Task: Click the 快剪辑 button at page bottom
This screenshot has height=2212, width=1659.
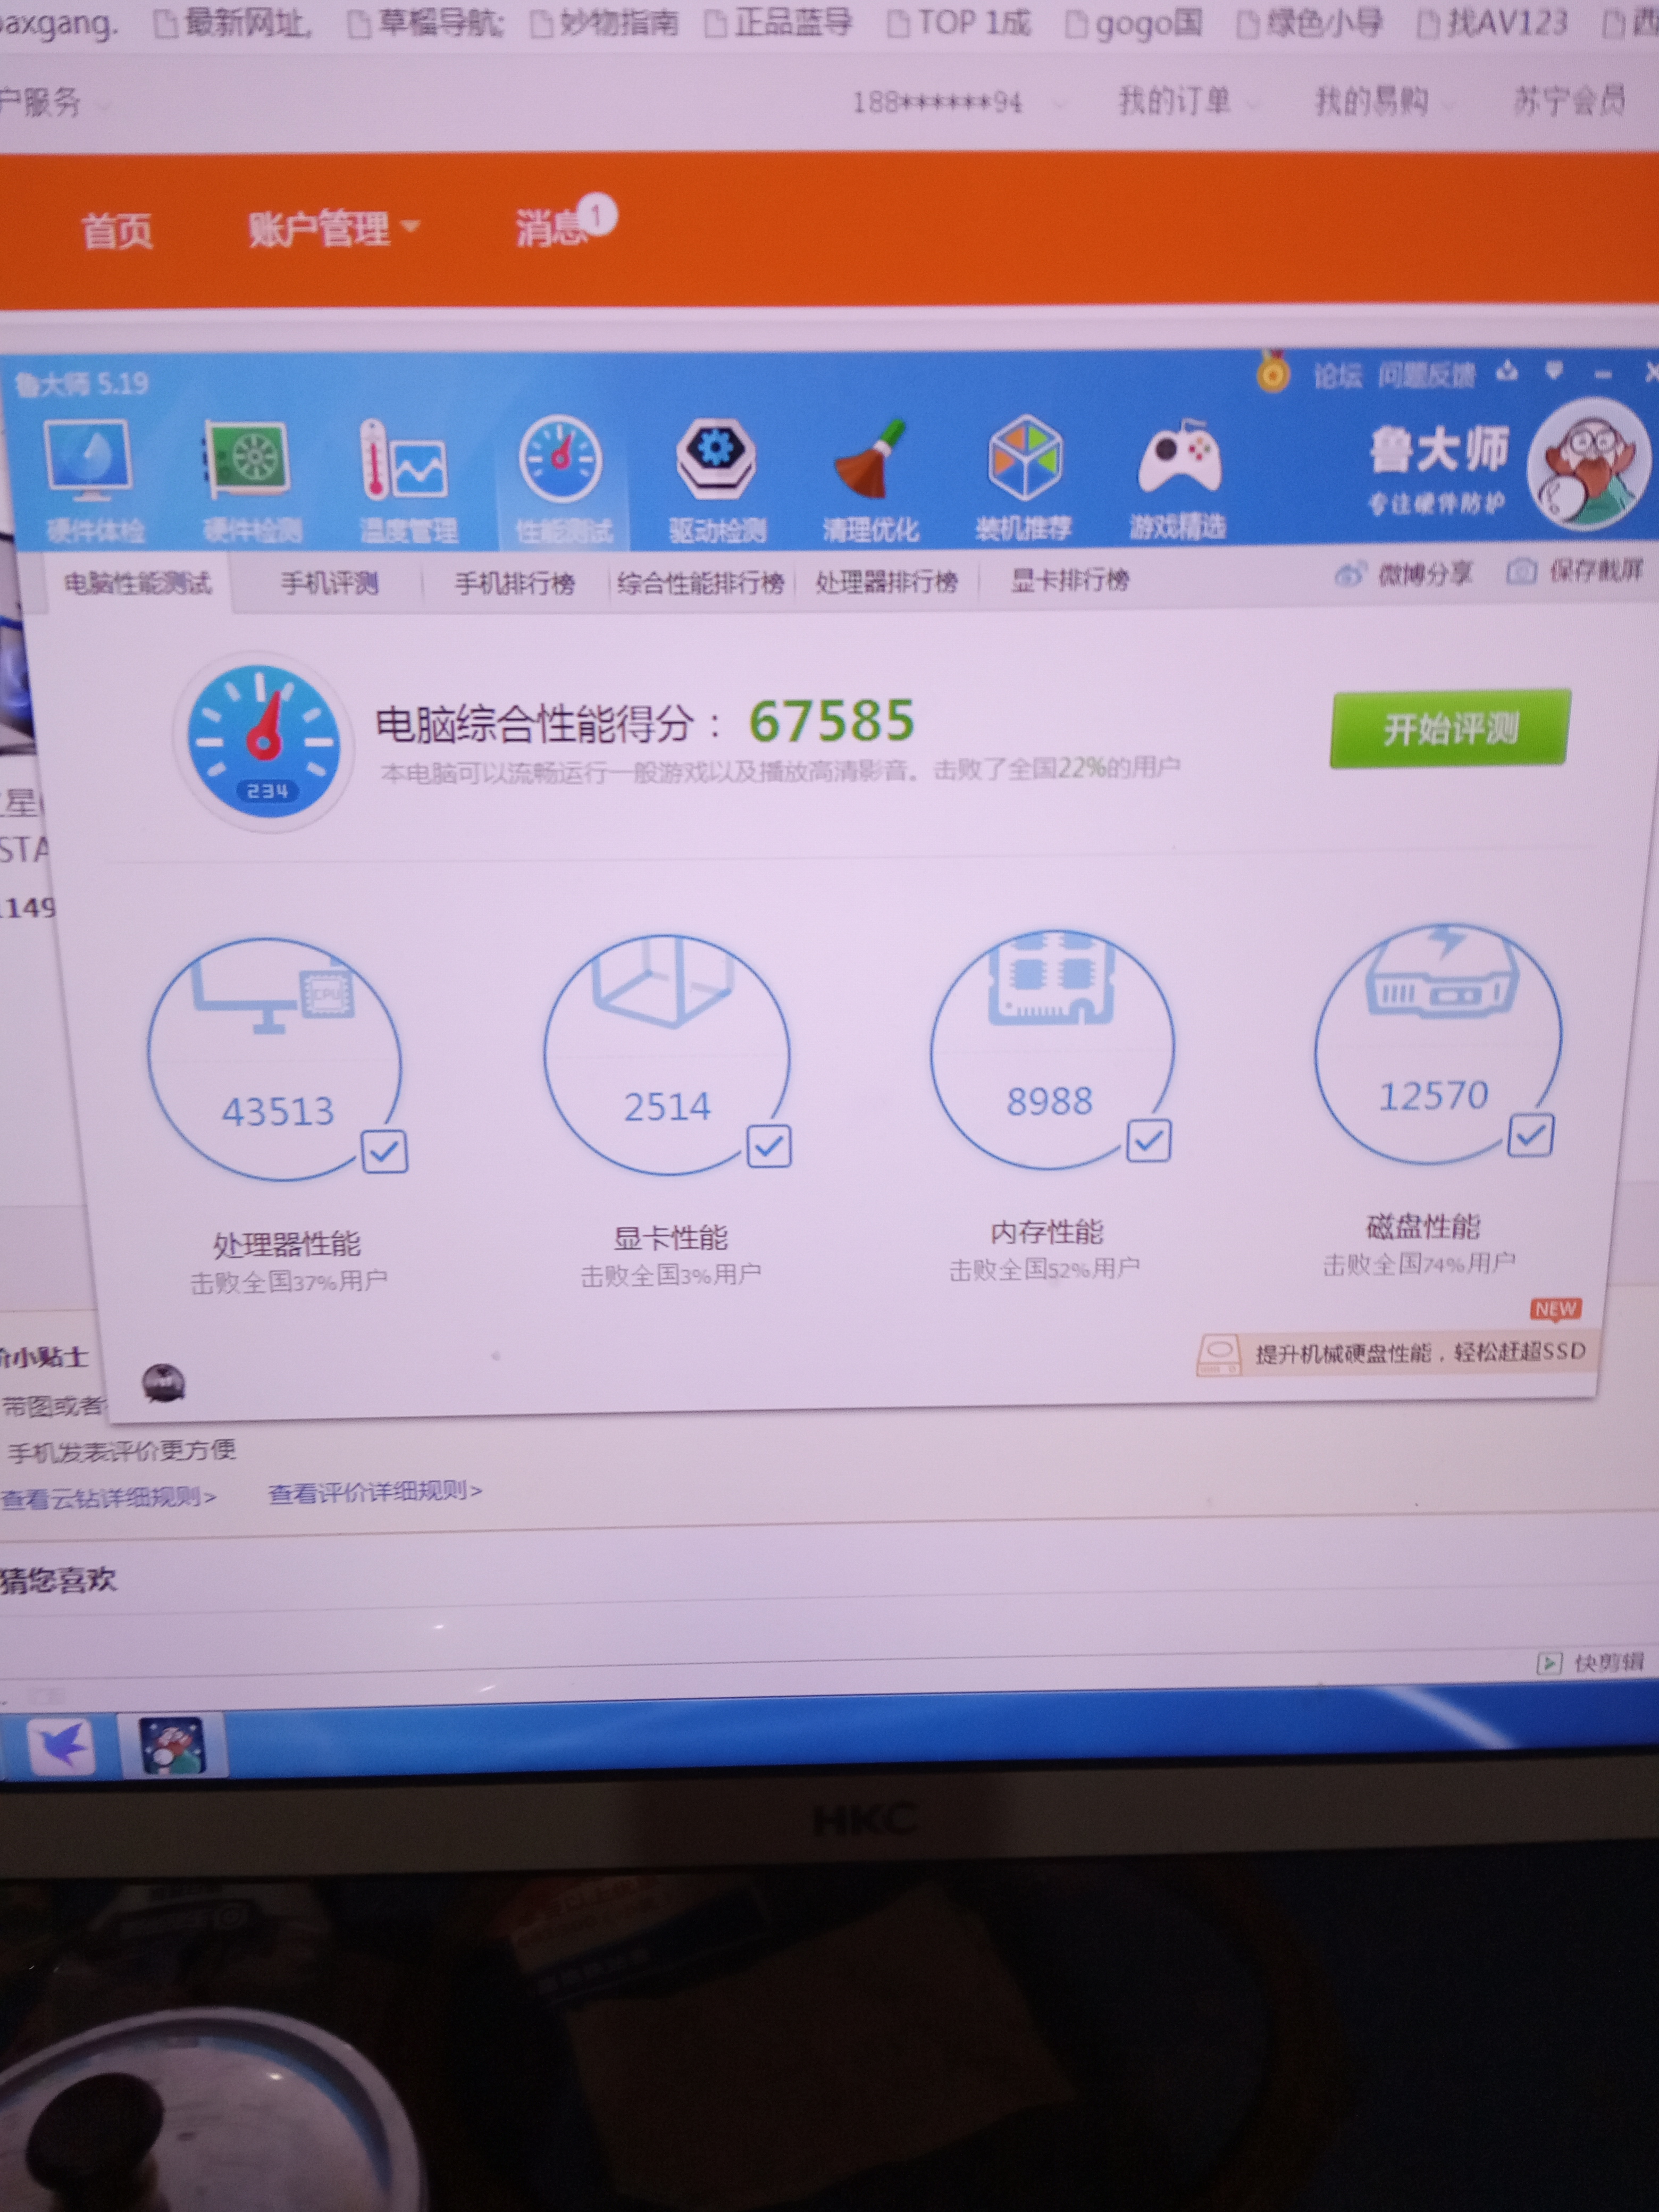Action: point(1591,1663)
